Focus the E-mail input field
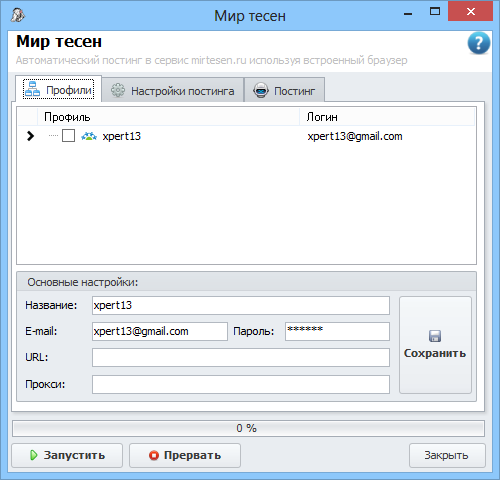The width and height of the screenshot is (500, 480). [160, 331]
